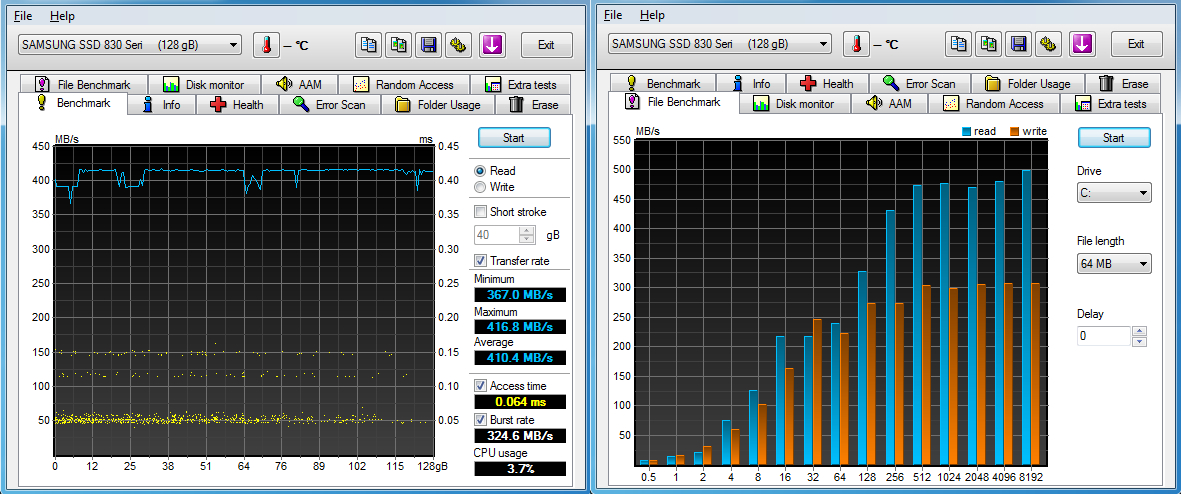Screen dimensions: 1181x494
Task: Click the floppy disk save icon in right window
Action: pyautogui.click(x=1019, y=44)
